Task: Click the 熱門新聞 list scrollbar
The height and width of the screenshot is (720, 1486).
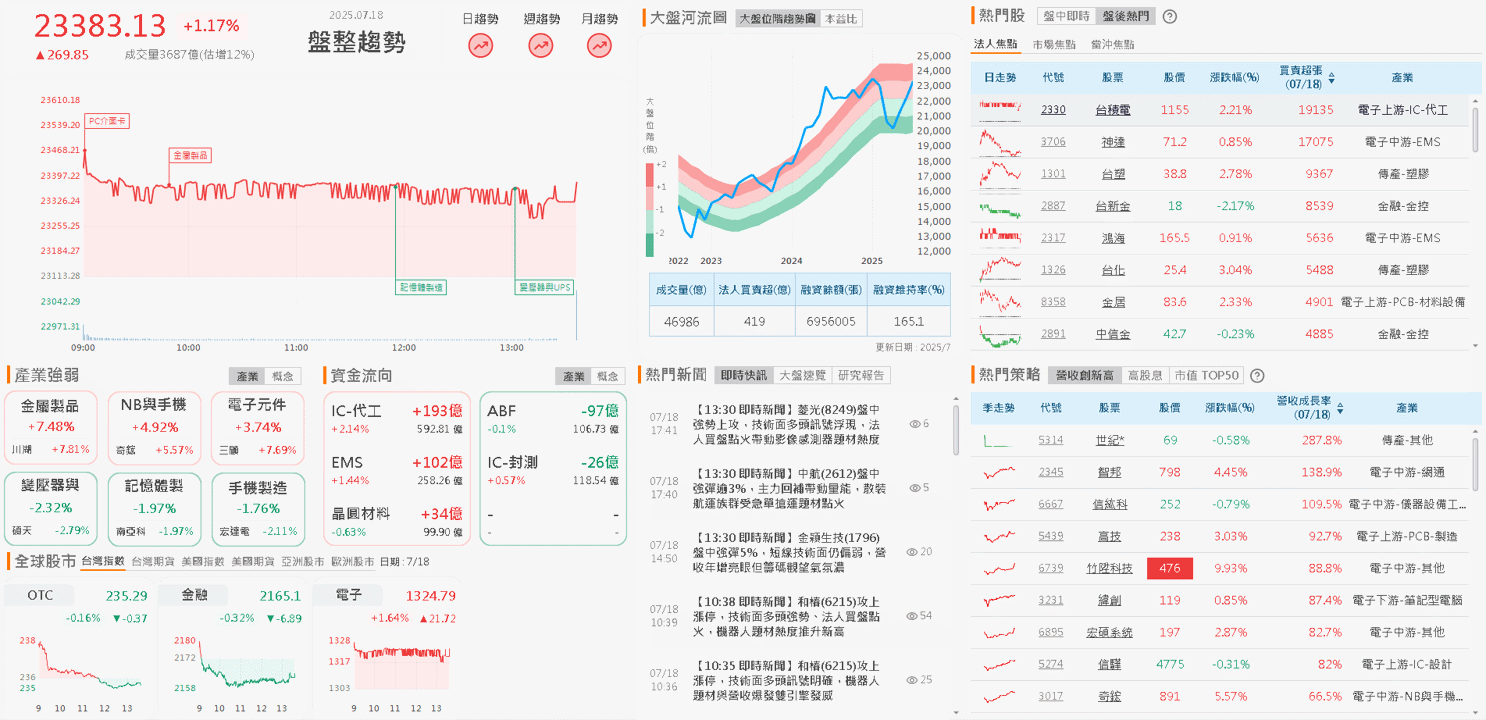Action: coord(957,430)
